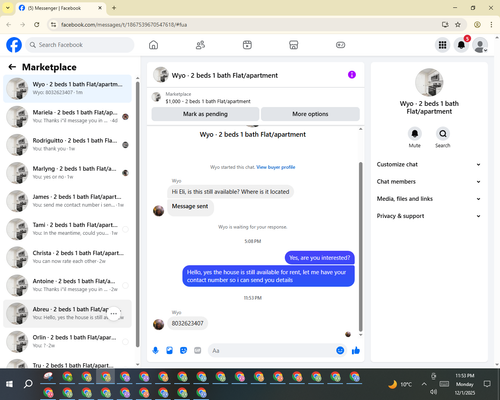Open the Windows notification center icon
This screenshot has height=400, width=500.
pyautogui.click(x=487, y=384)
